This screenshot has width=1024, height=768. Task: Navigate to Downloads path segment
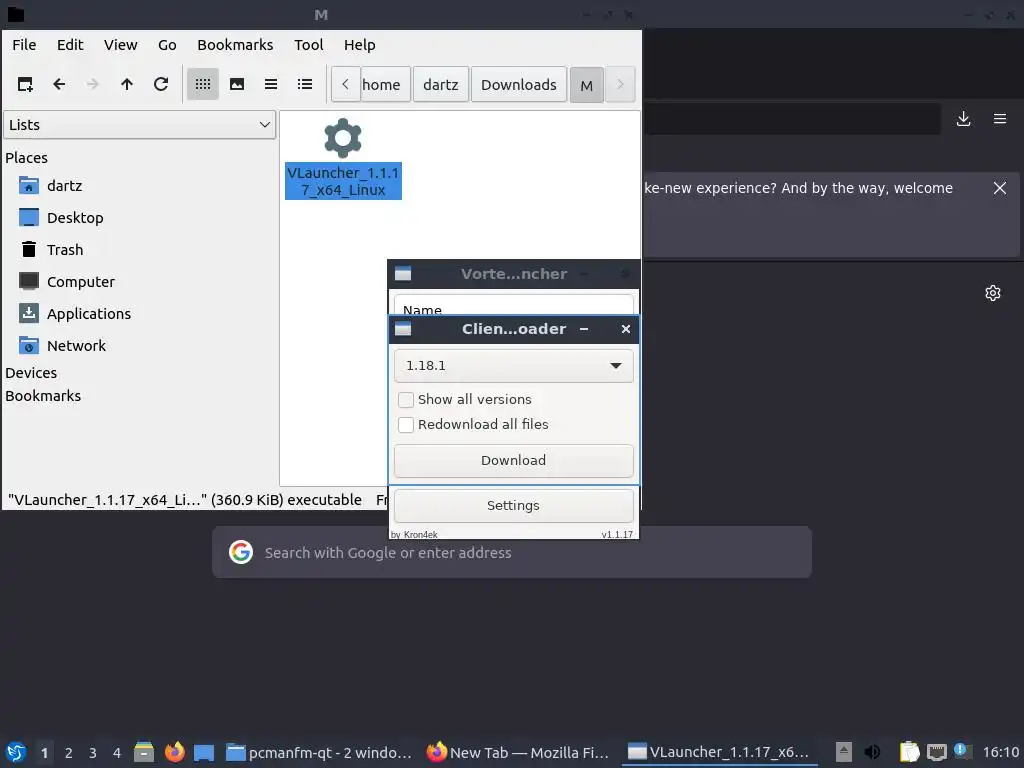(519, 84)
